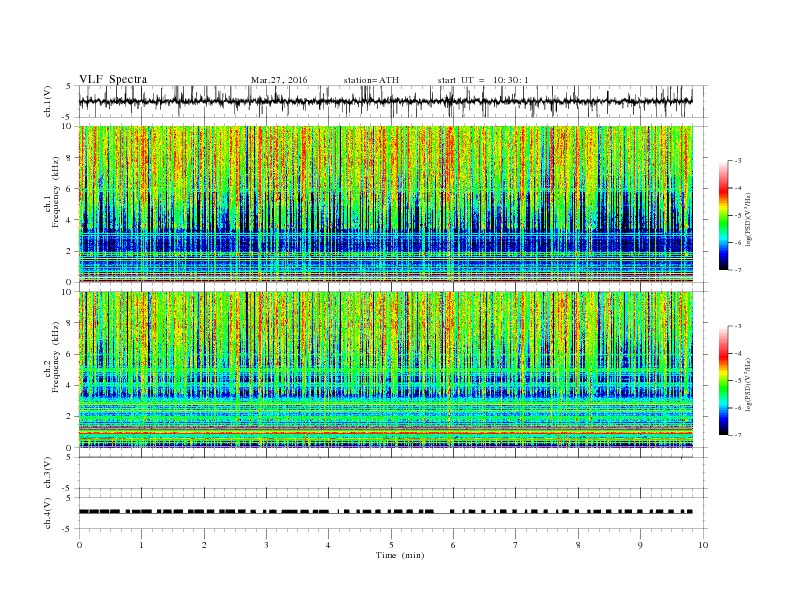The image size is (792, 612).
Task: Click the "3" tick on Time axis
Action: point(266,545)
